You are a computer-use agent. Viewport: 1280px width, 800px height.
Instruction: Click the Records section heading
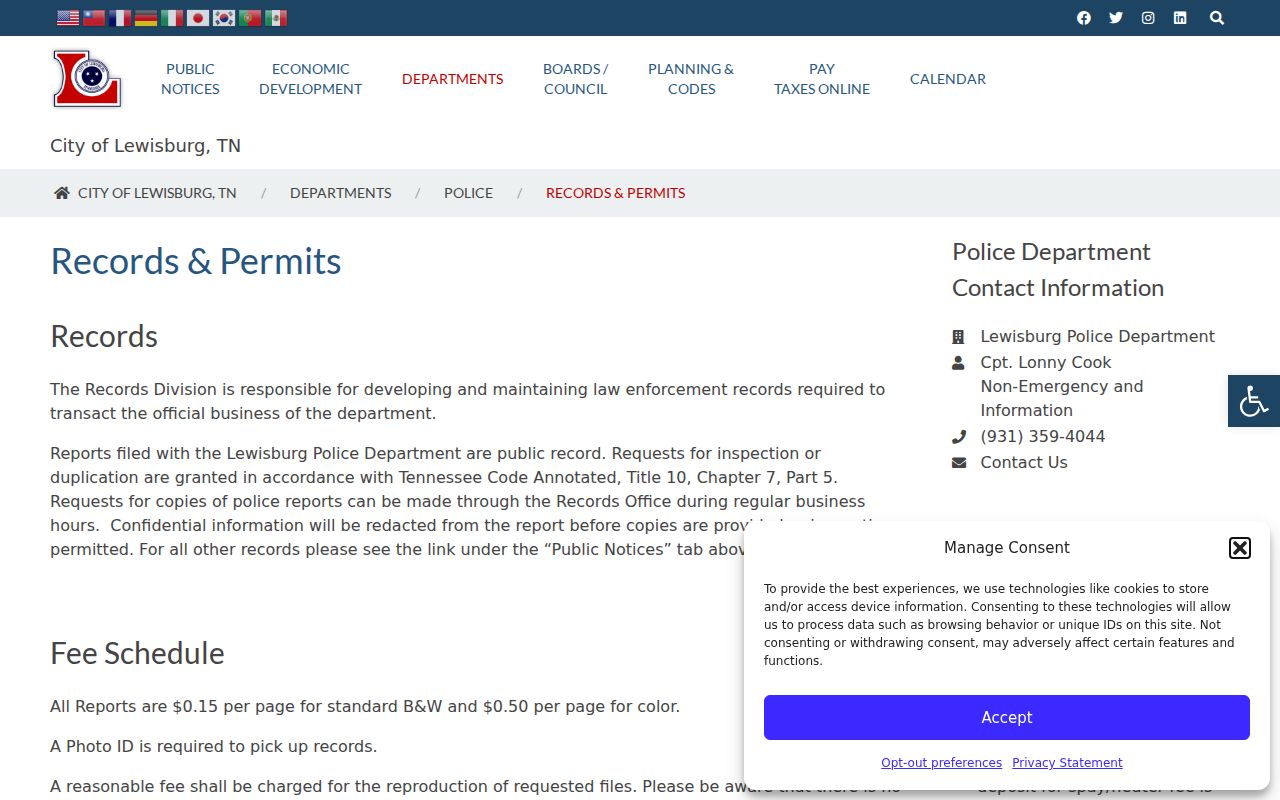click(104, 337)
